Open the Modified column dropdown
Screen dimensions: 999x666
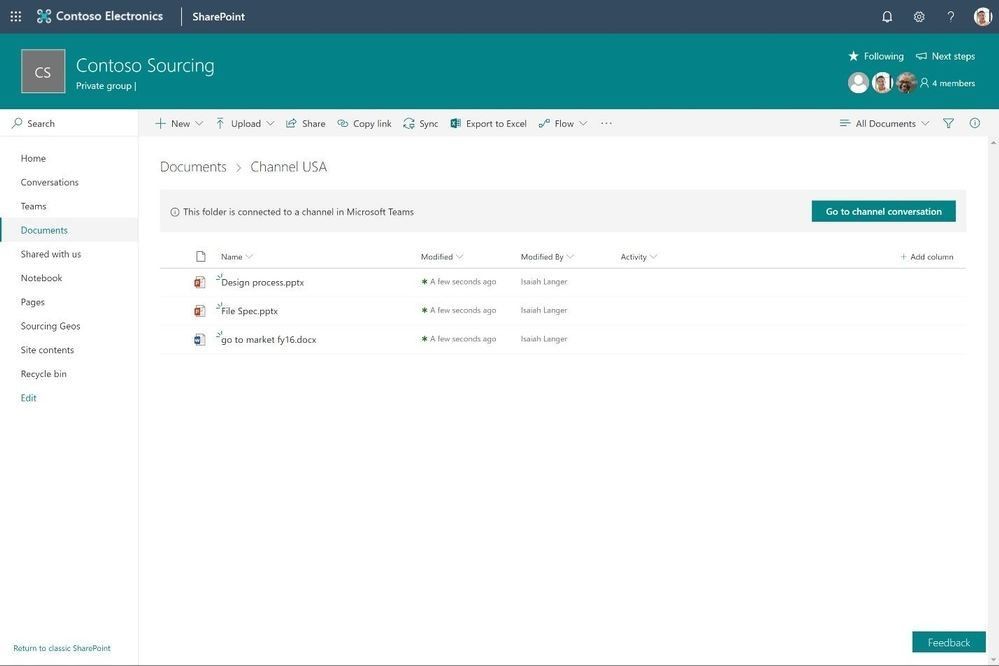pos(442,257)
